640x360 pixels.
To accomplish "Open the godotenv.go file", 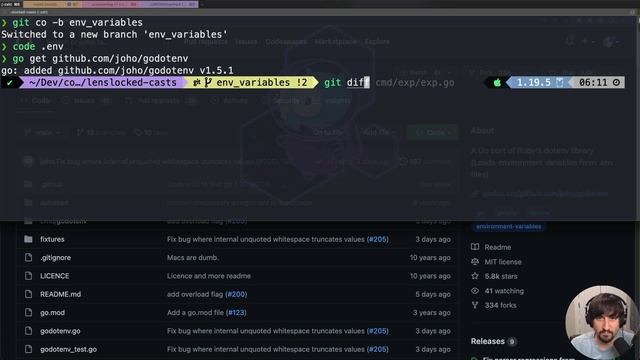I will pyautogui.click(x=60, y=331).
